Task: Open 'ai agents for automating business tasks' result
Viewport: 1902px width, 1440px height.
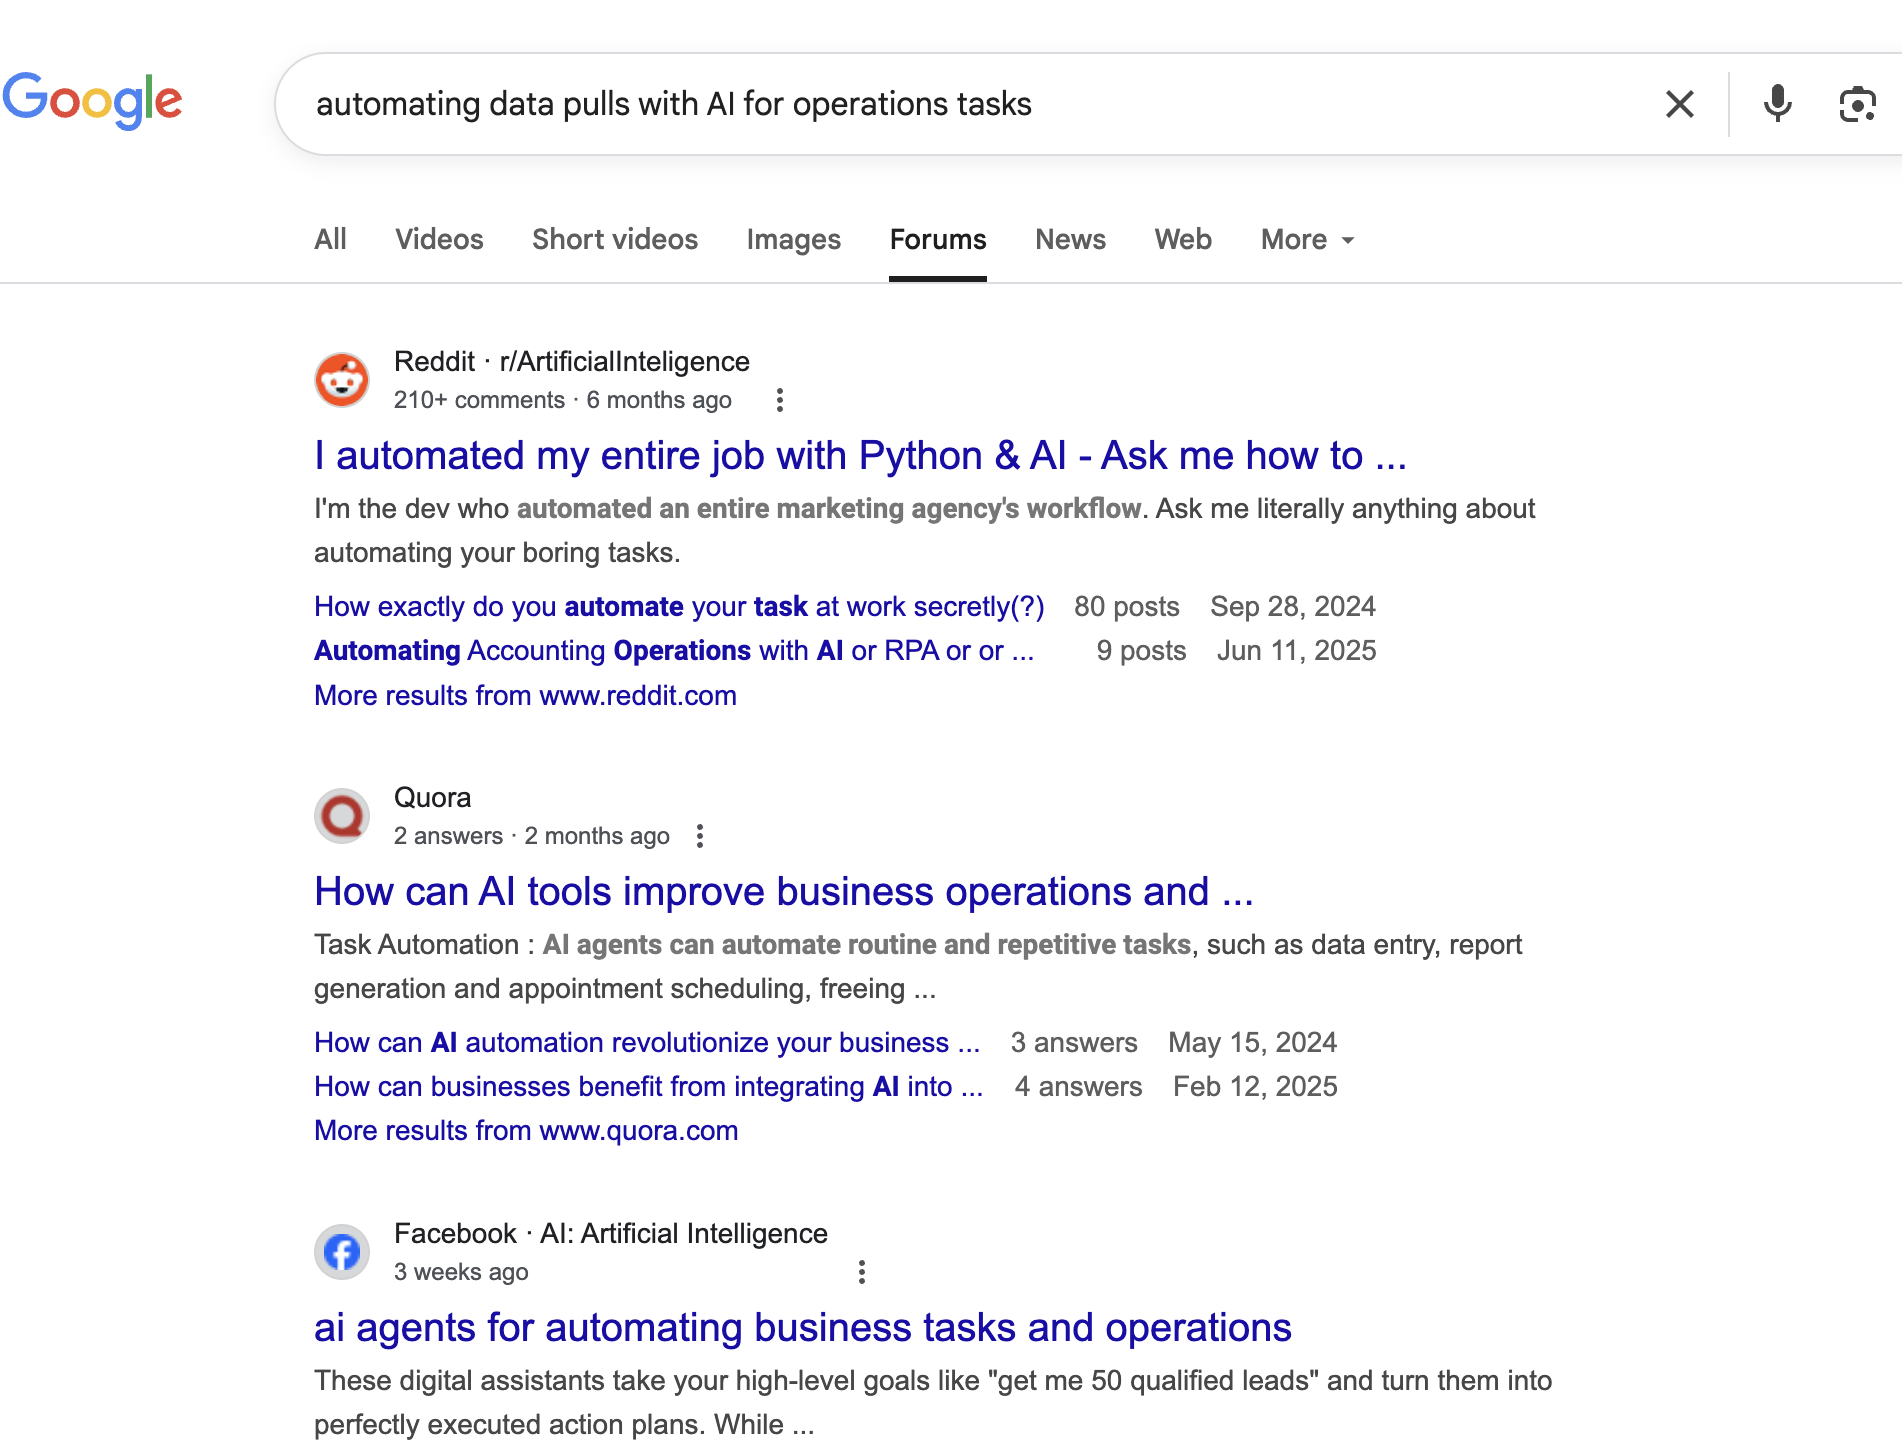Action: 803,1328
